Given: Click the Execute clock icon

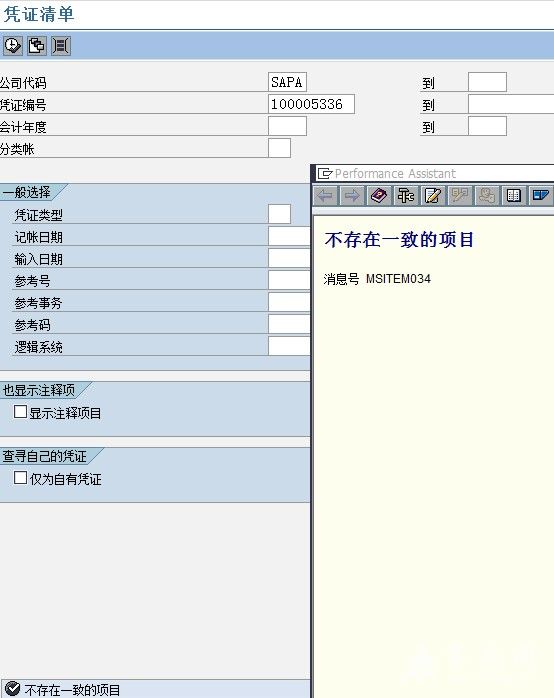Looking at the screenshot, I should (x=12, y=45).
